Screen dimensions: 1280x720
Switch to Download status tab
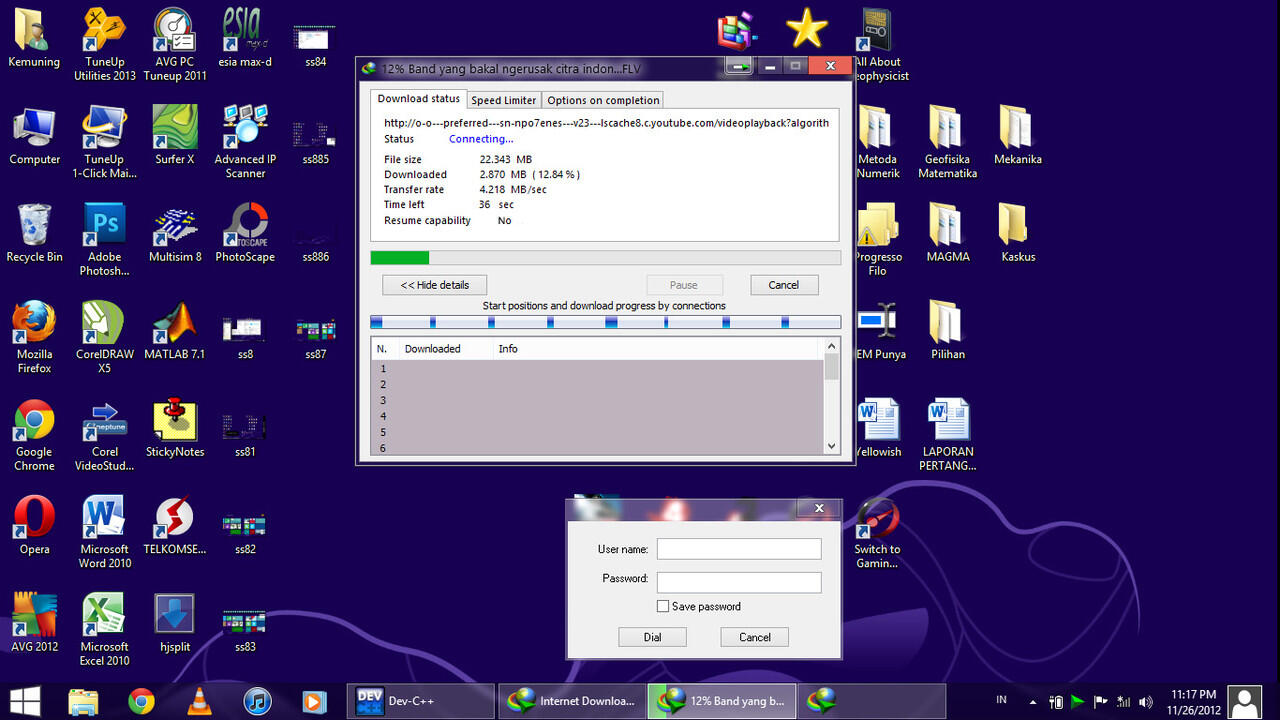(418, 99)
